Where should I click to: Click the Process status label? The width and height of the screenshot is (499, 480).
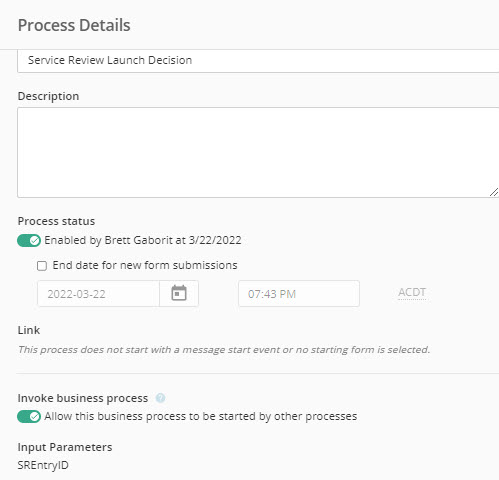point(56,221)
